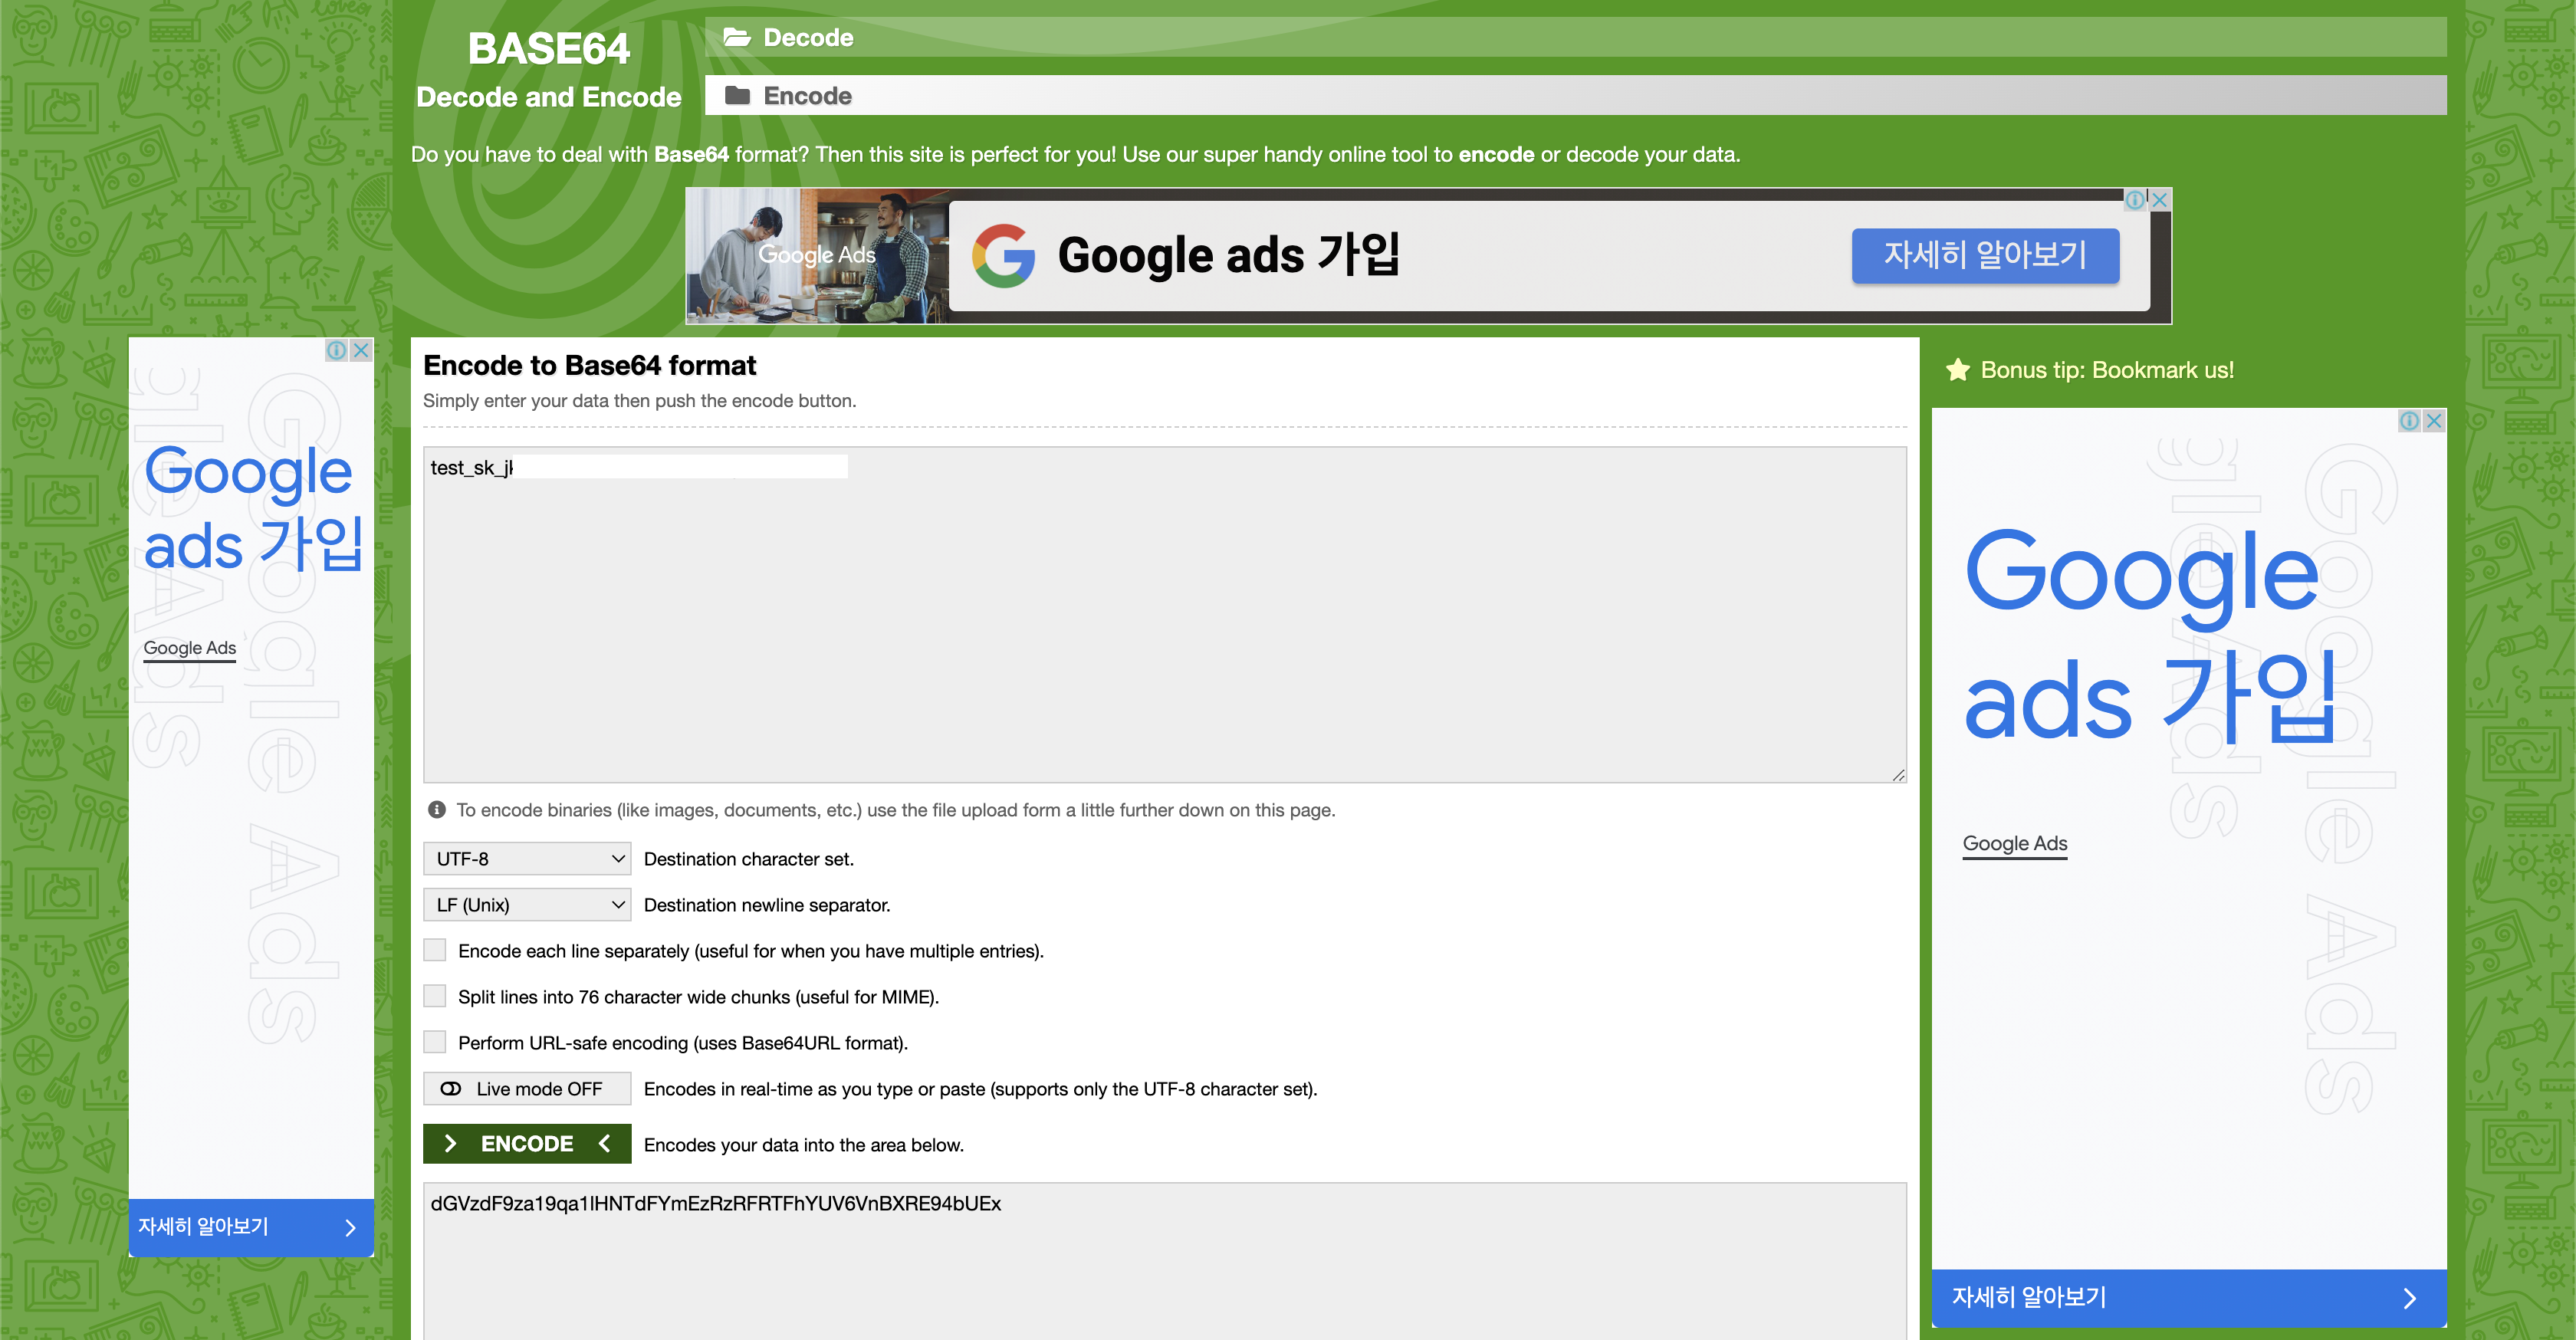Open the UTF-8 character set dropdown

527,859
